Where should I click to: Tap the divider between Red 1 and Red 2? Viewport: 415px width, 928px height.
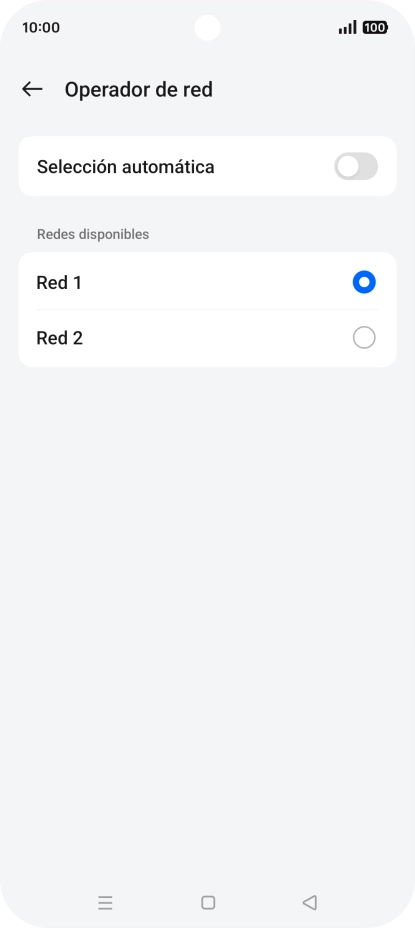(x=207, y=310)
